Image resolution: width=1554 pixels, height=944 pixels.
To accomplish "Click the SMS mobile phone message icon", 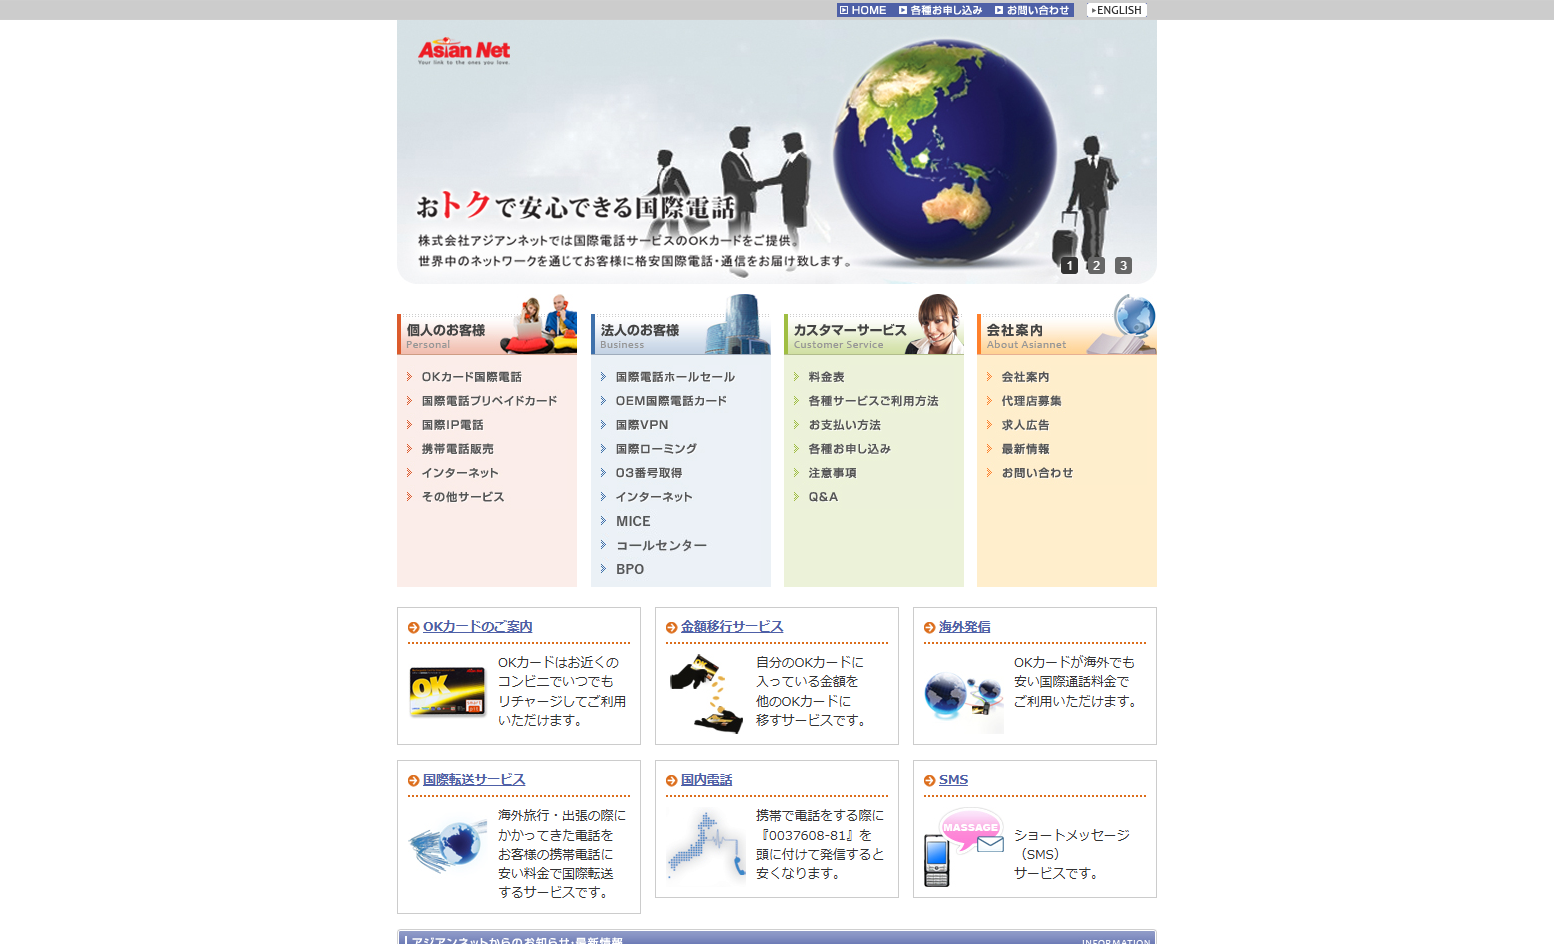I will point(963,846).
